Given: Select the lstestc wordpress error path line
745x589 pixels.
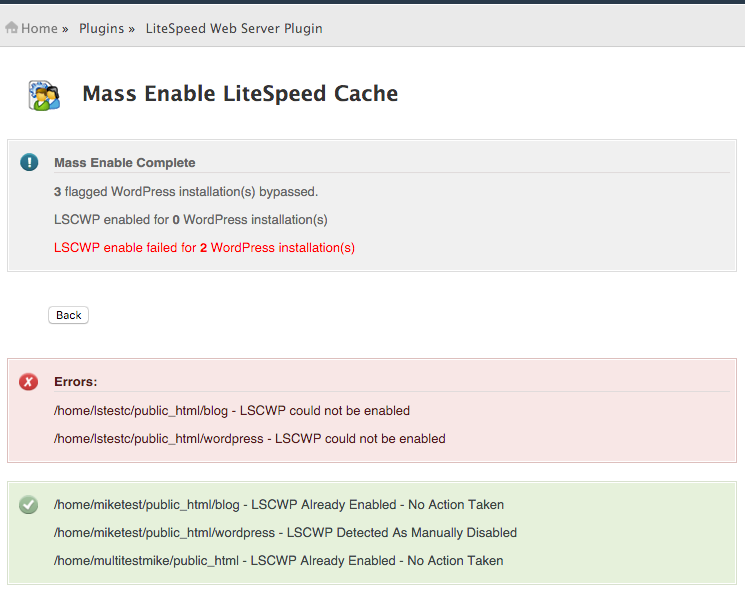Looking at the screenshot, I should click(249, 438).
